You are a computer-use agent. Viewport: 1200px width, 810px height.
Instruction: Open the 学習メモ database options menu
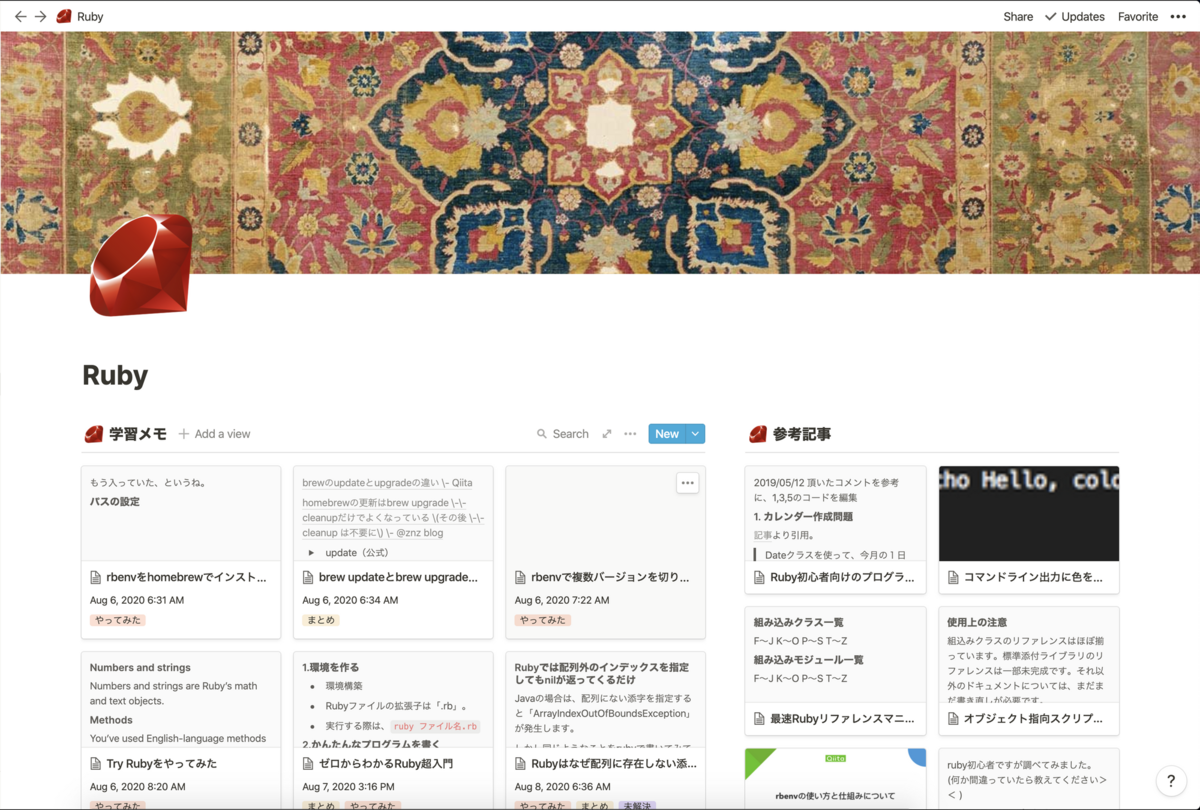pos(630,434)
